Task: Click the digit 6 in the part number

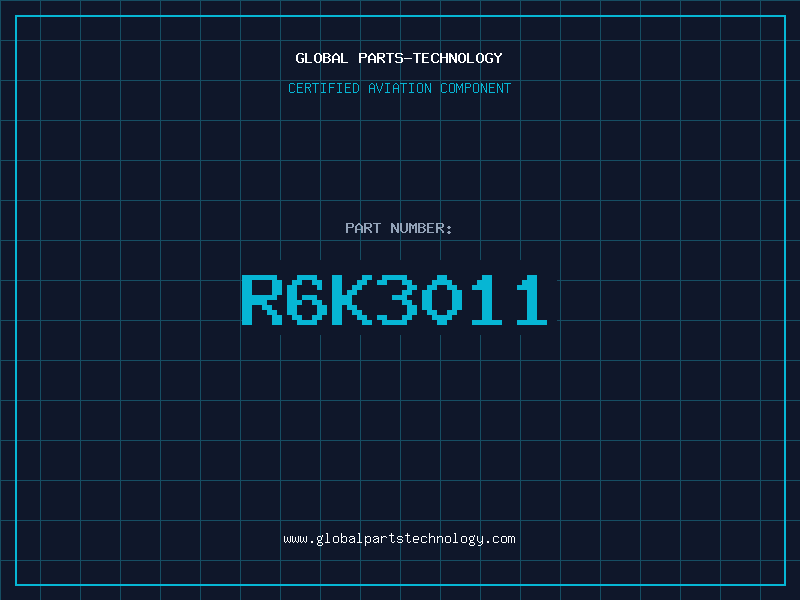Action: 306,300
